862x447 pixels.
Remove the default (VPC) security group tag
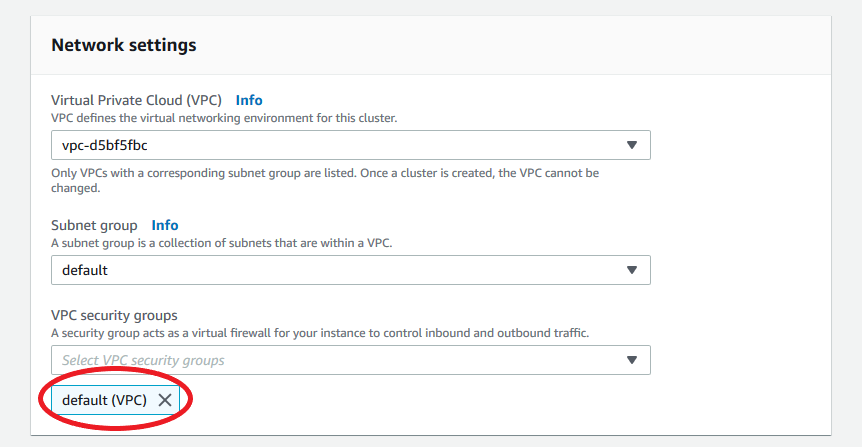(x=165, y=400)
